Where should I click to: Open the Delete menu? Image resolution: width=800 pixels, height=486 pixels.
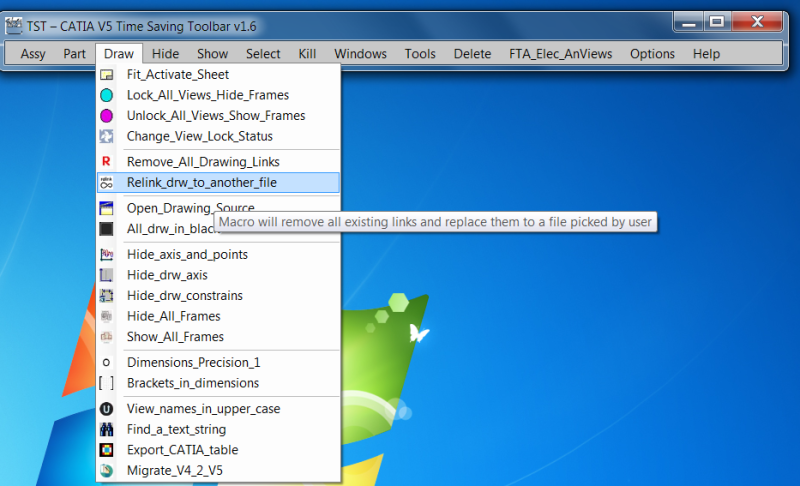(x=472, y=54)
